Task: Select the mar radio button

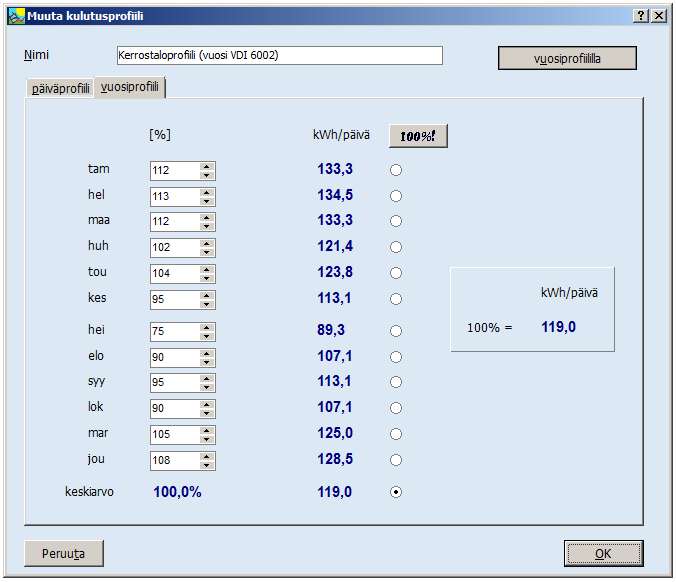Action: click(x=396, y=434)
